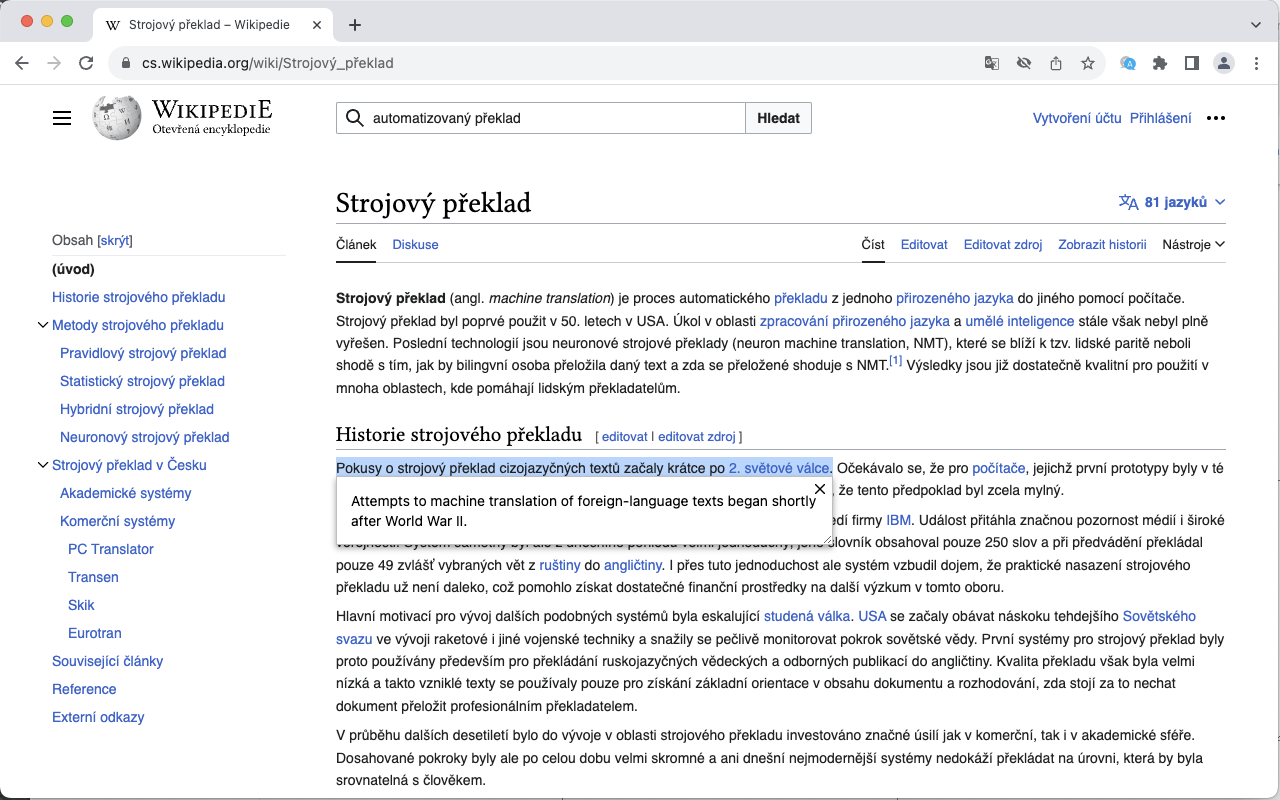This screenshot has height=800, width=1280.
Task: Open the Extensions puzzle-piece icon
Action: 1160,62
